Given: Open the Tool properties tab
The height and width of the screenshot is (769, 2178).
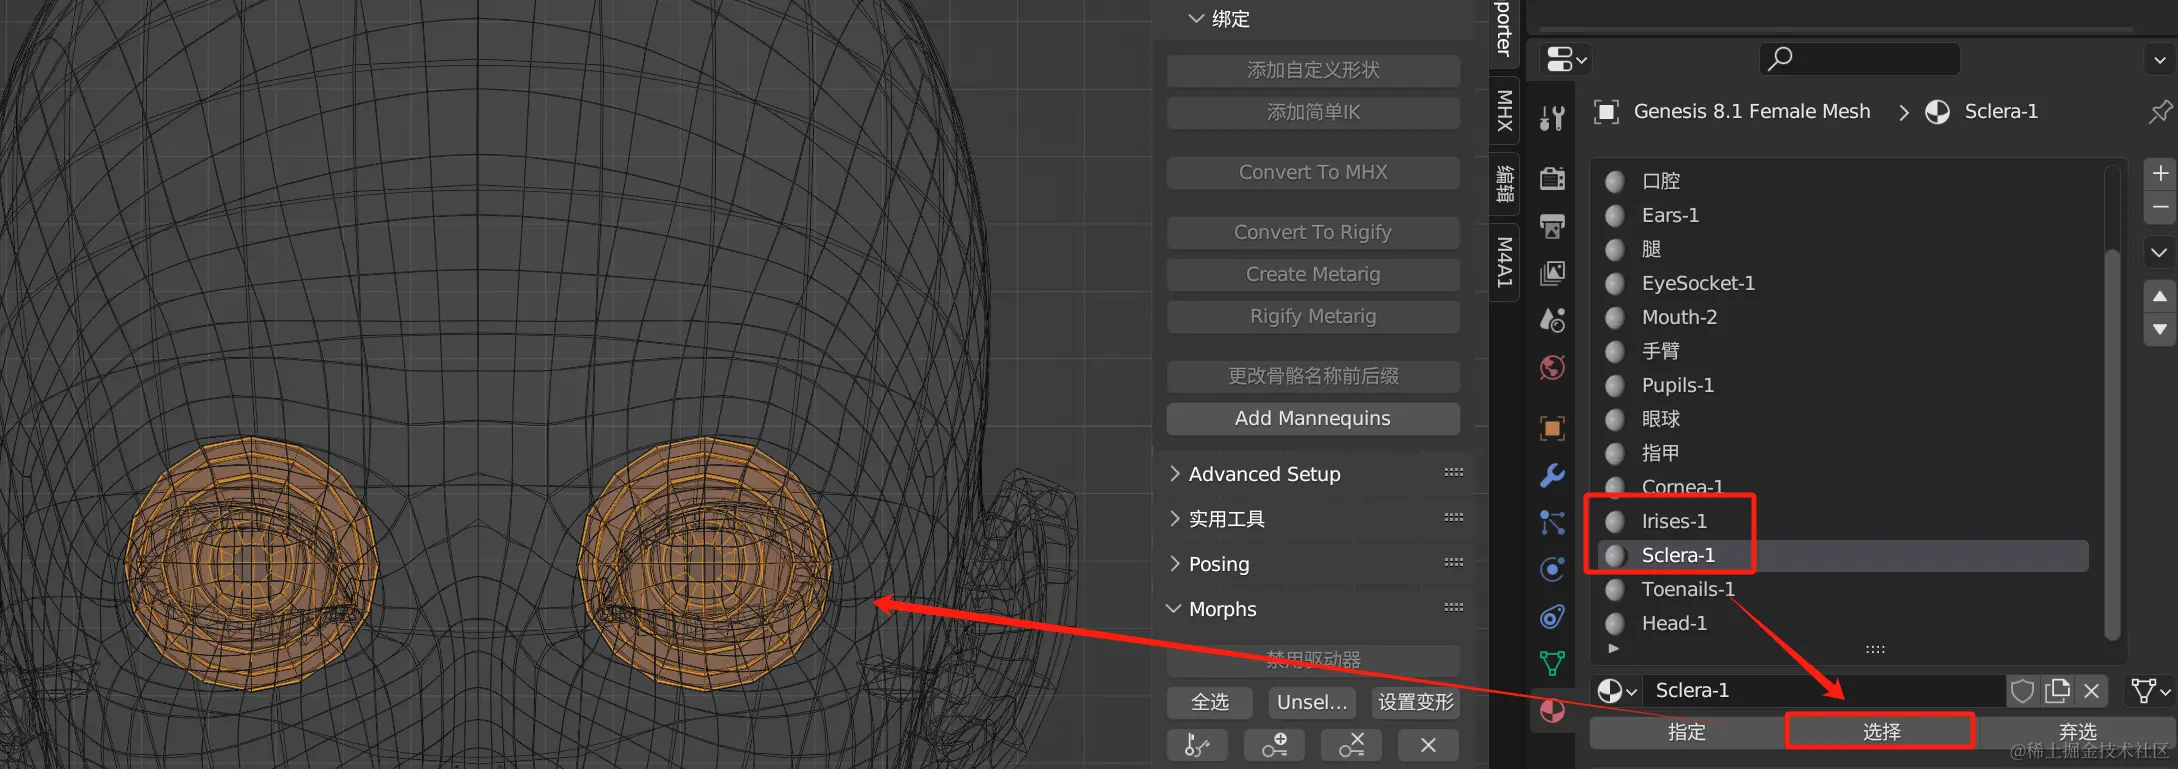Looking at the screenshot, I should point(1552,120).
